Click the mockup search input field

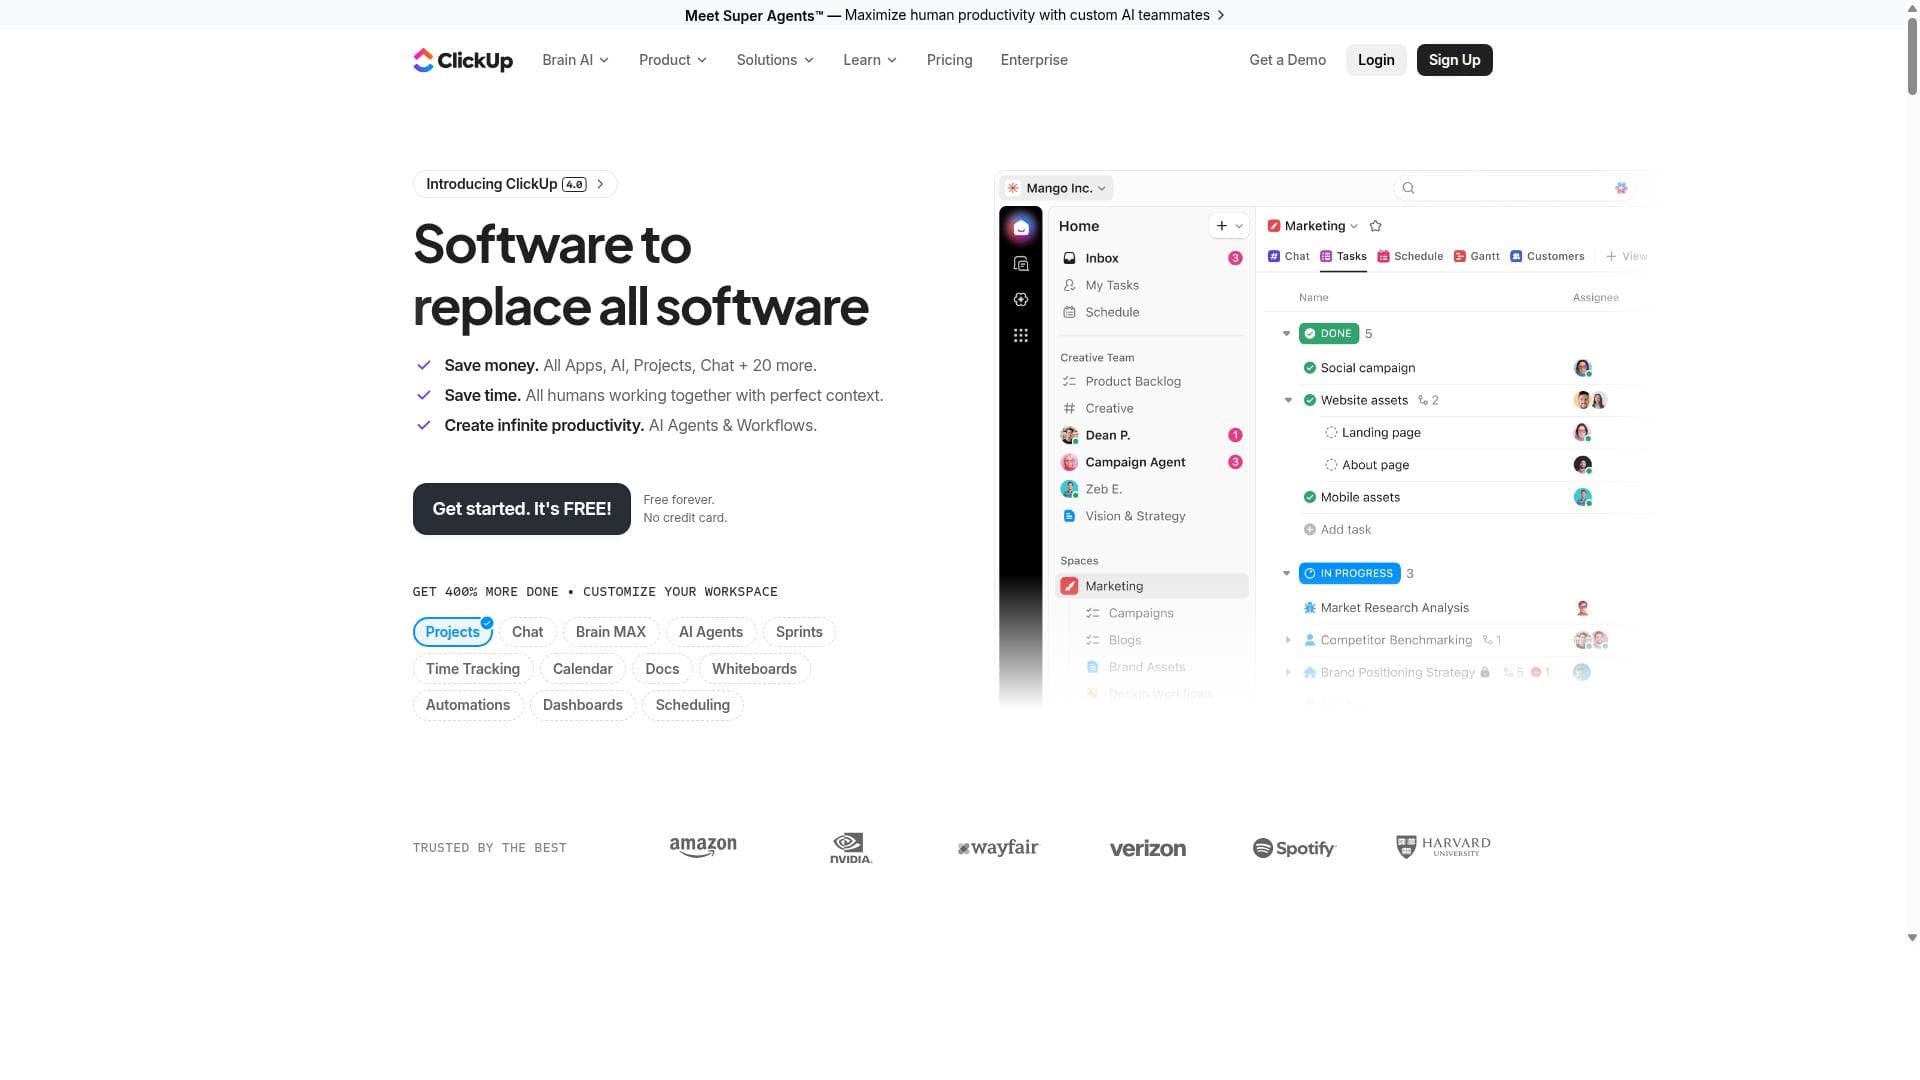click(x=1513, y=188)
